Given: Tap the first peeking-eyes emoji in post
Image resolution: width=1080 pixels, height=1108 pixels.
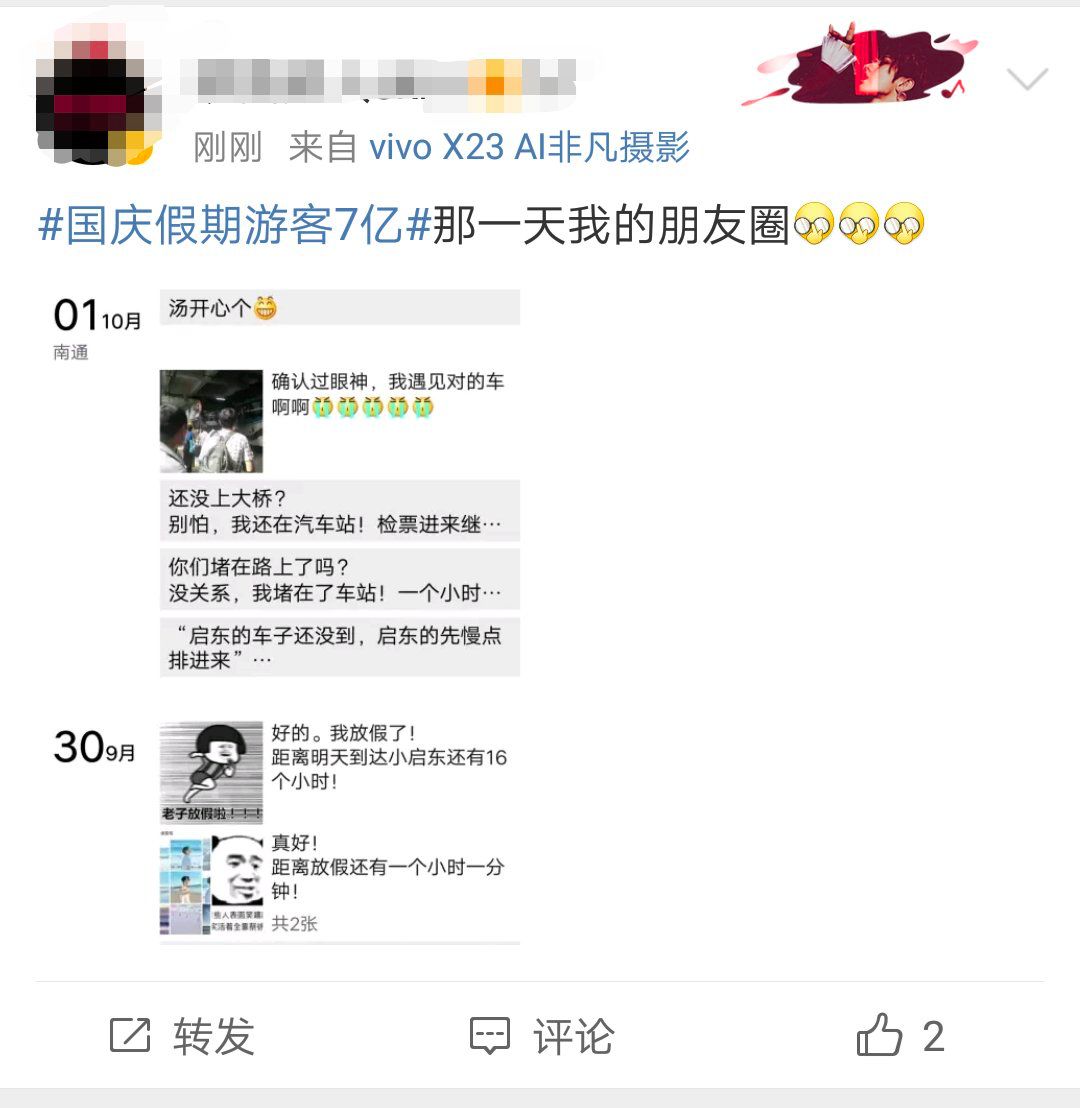Looking at the screenshot, I should click(x=814, y=224).
